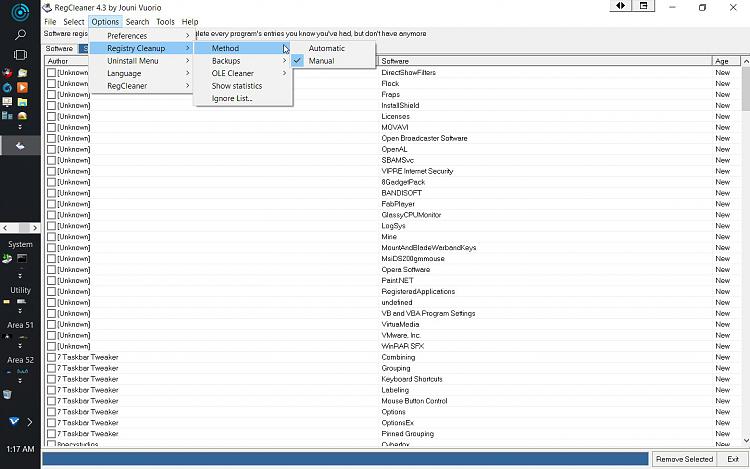Click the list's vertical scrollbar down arrow

point(746,440)
